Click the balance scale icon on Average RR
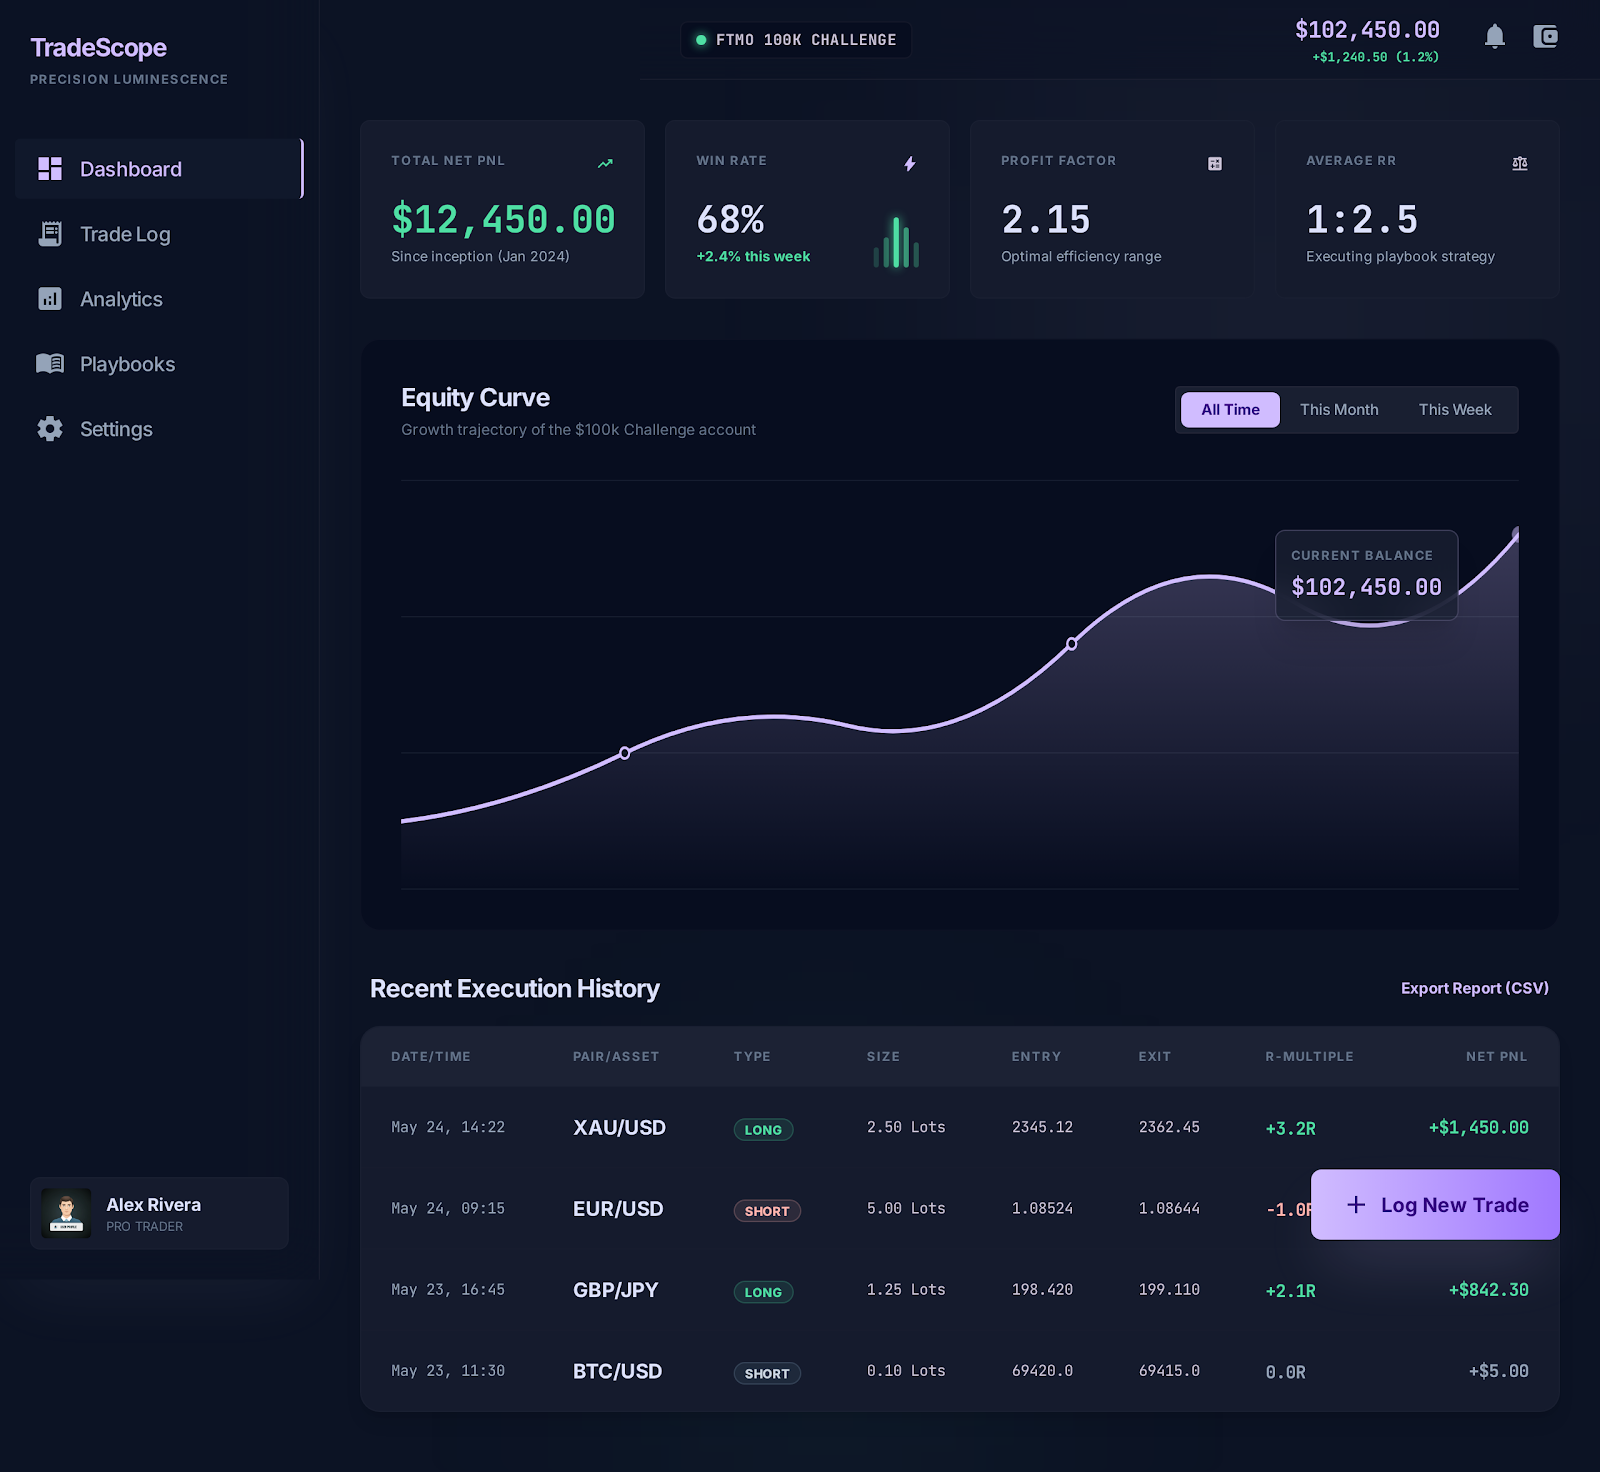This screenshot has height=1472, width=1600. tap(1519, 164)
